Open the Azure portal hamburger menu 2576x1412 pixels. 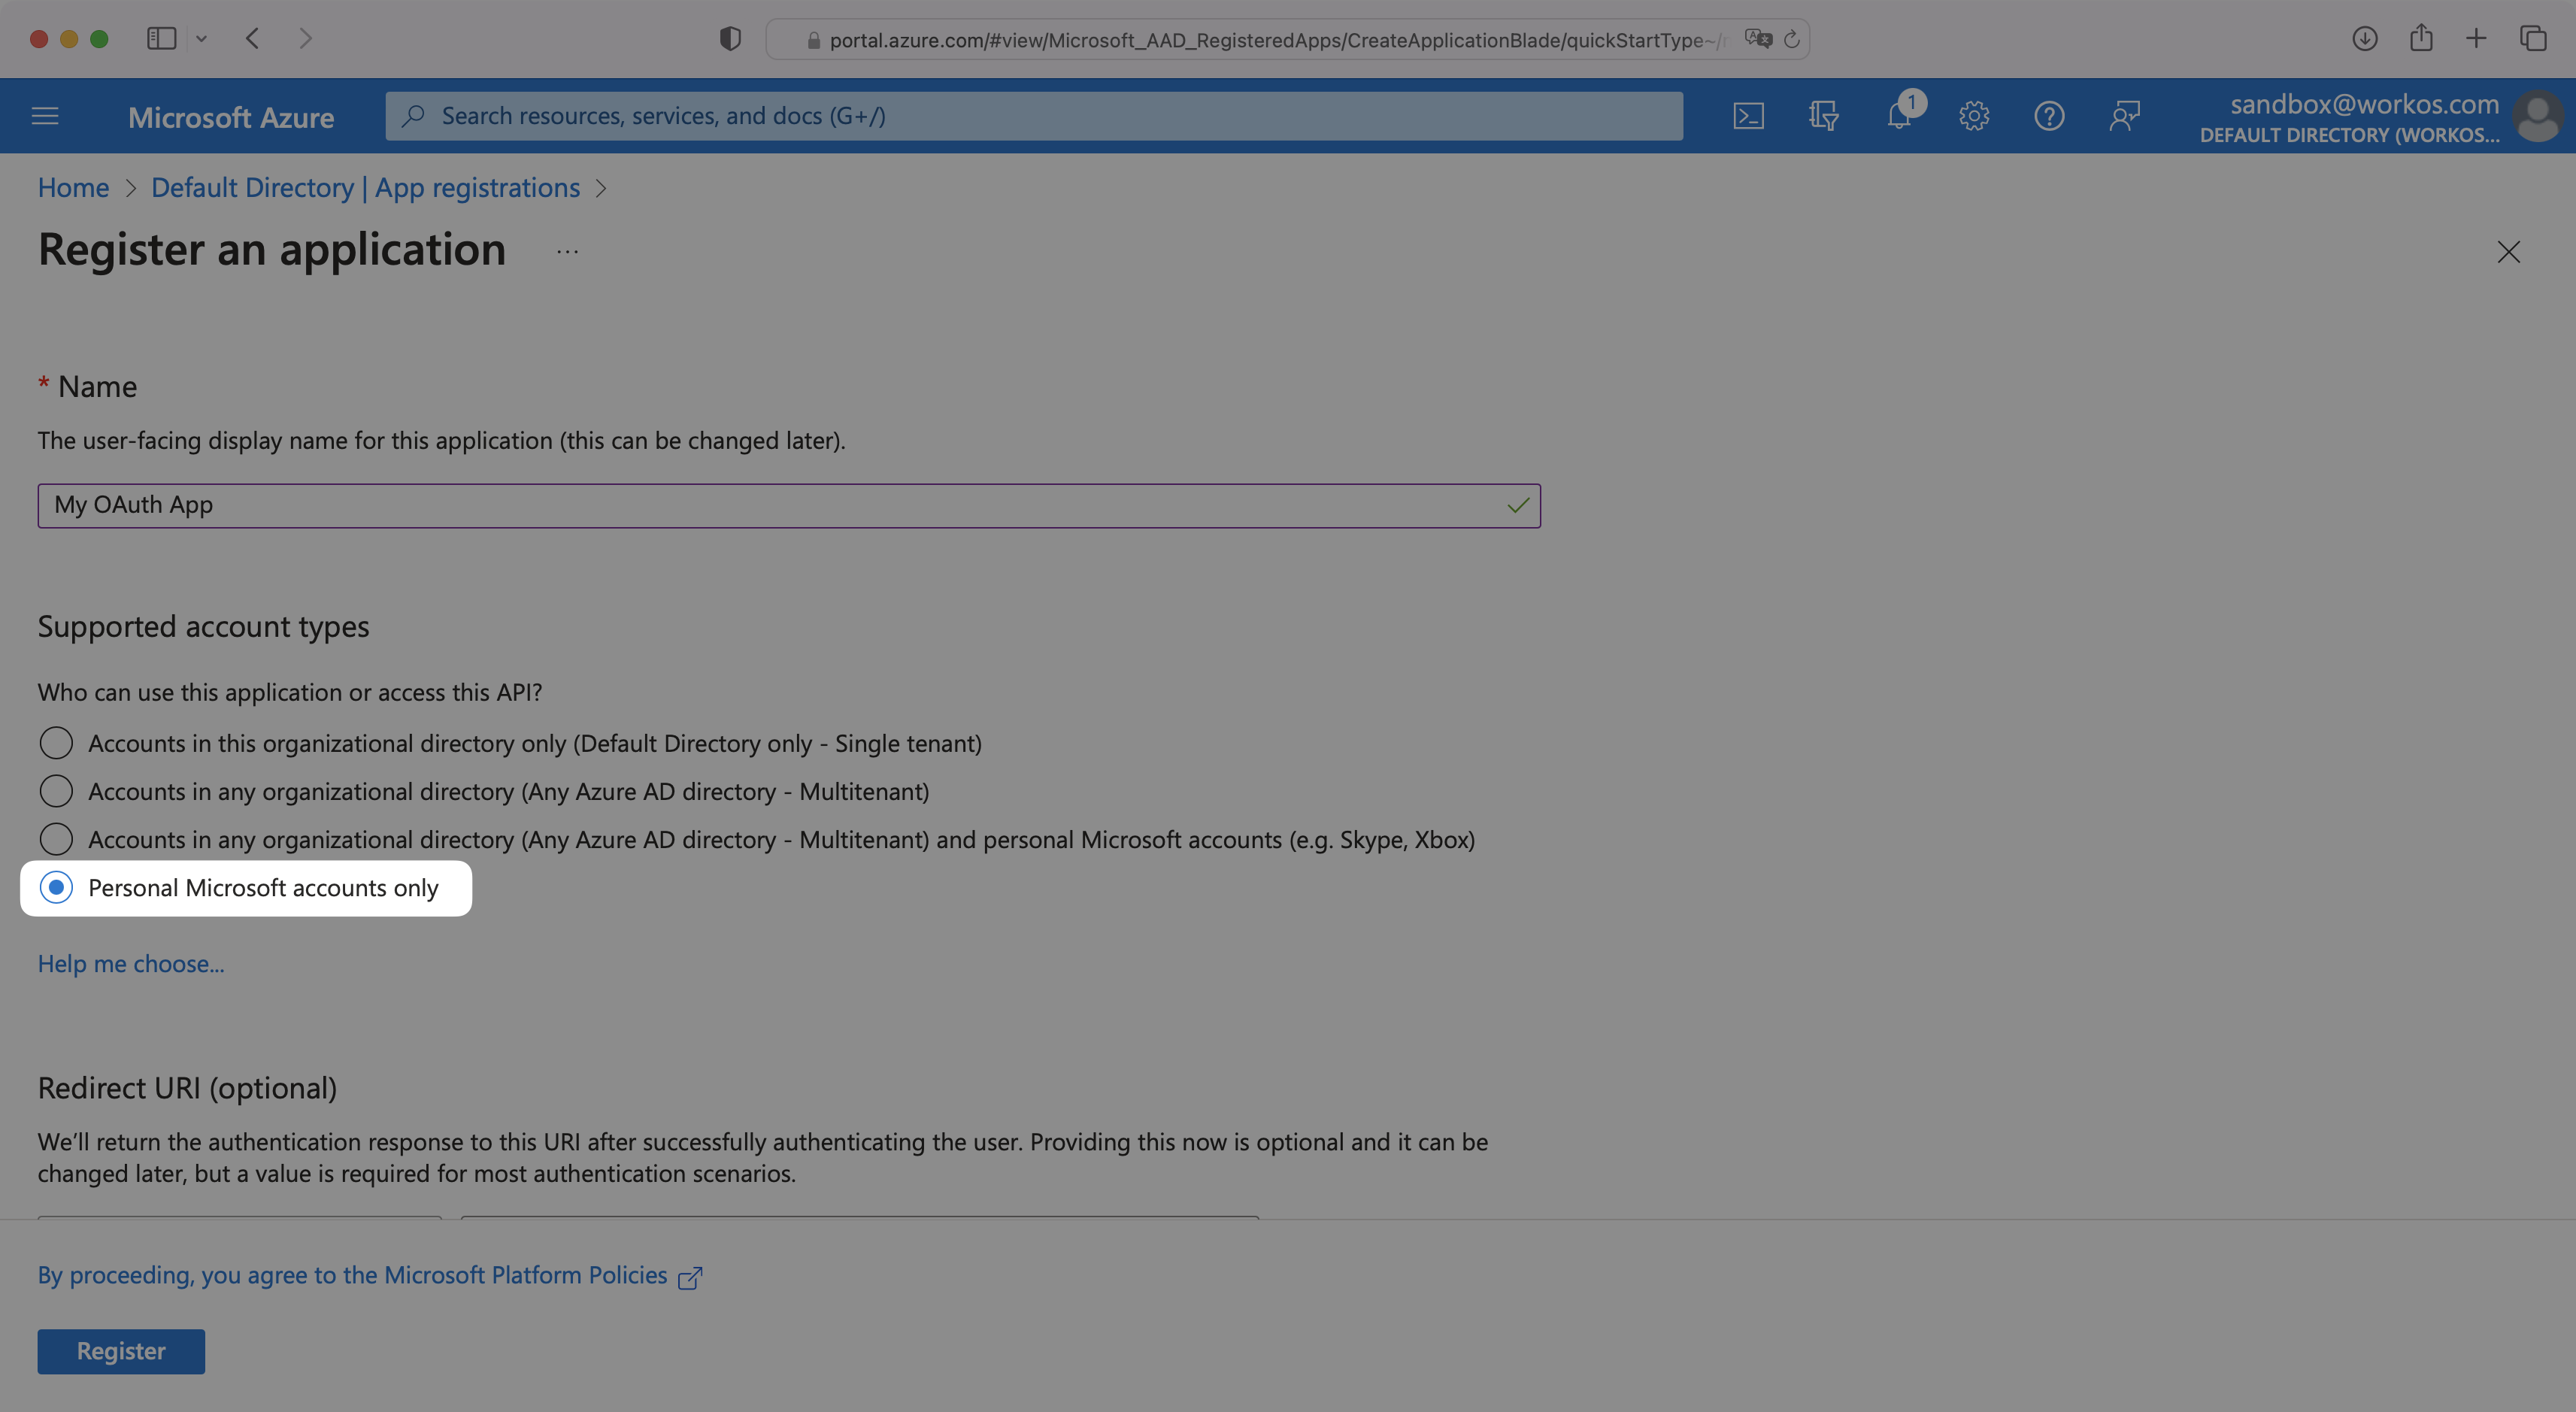(x=45, y=116)
